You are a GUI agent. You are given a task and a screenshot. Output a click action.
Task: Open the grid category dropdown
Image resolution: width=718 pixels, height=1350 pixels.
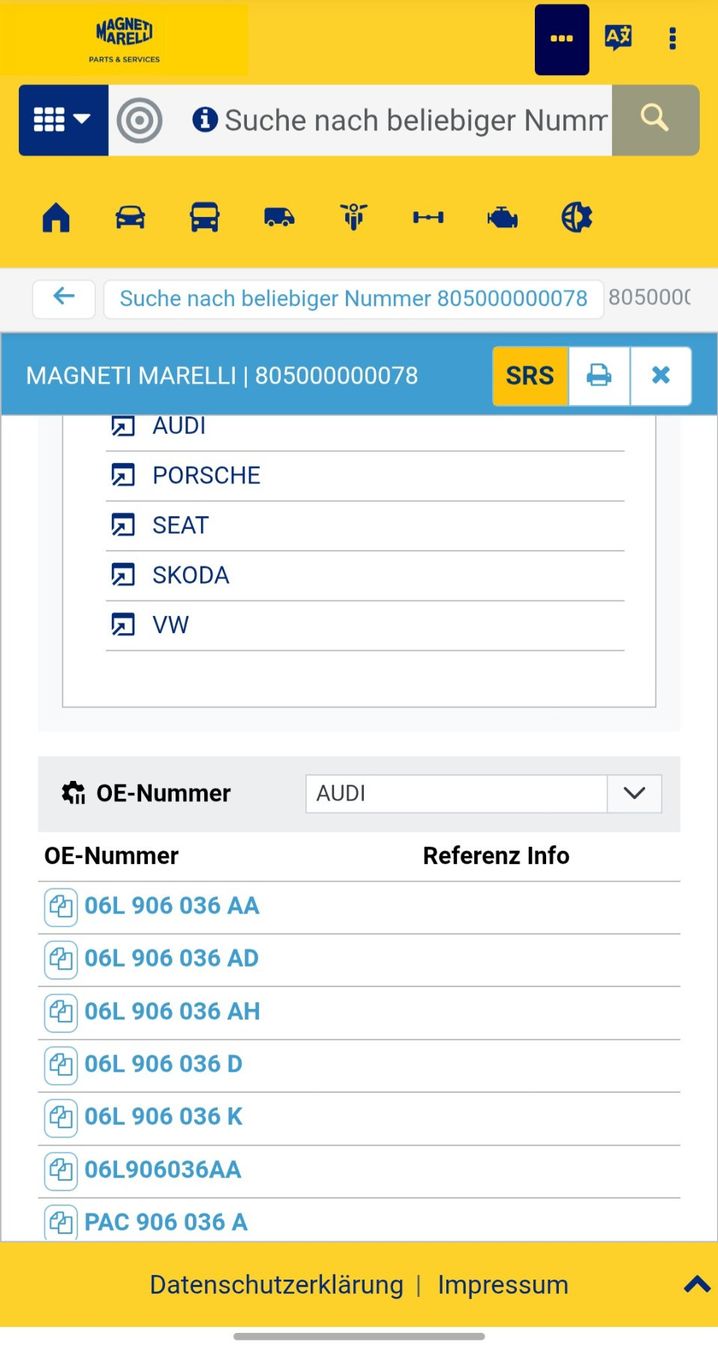coord(63,120)
